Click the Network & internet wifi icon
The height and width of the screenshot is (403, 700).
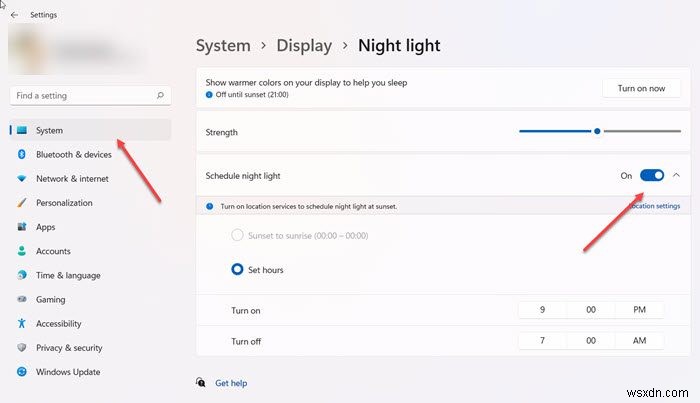coord(21,179)
